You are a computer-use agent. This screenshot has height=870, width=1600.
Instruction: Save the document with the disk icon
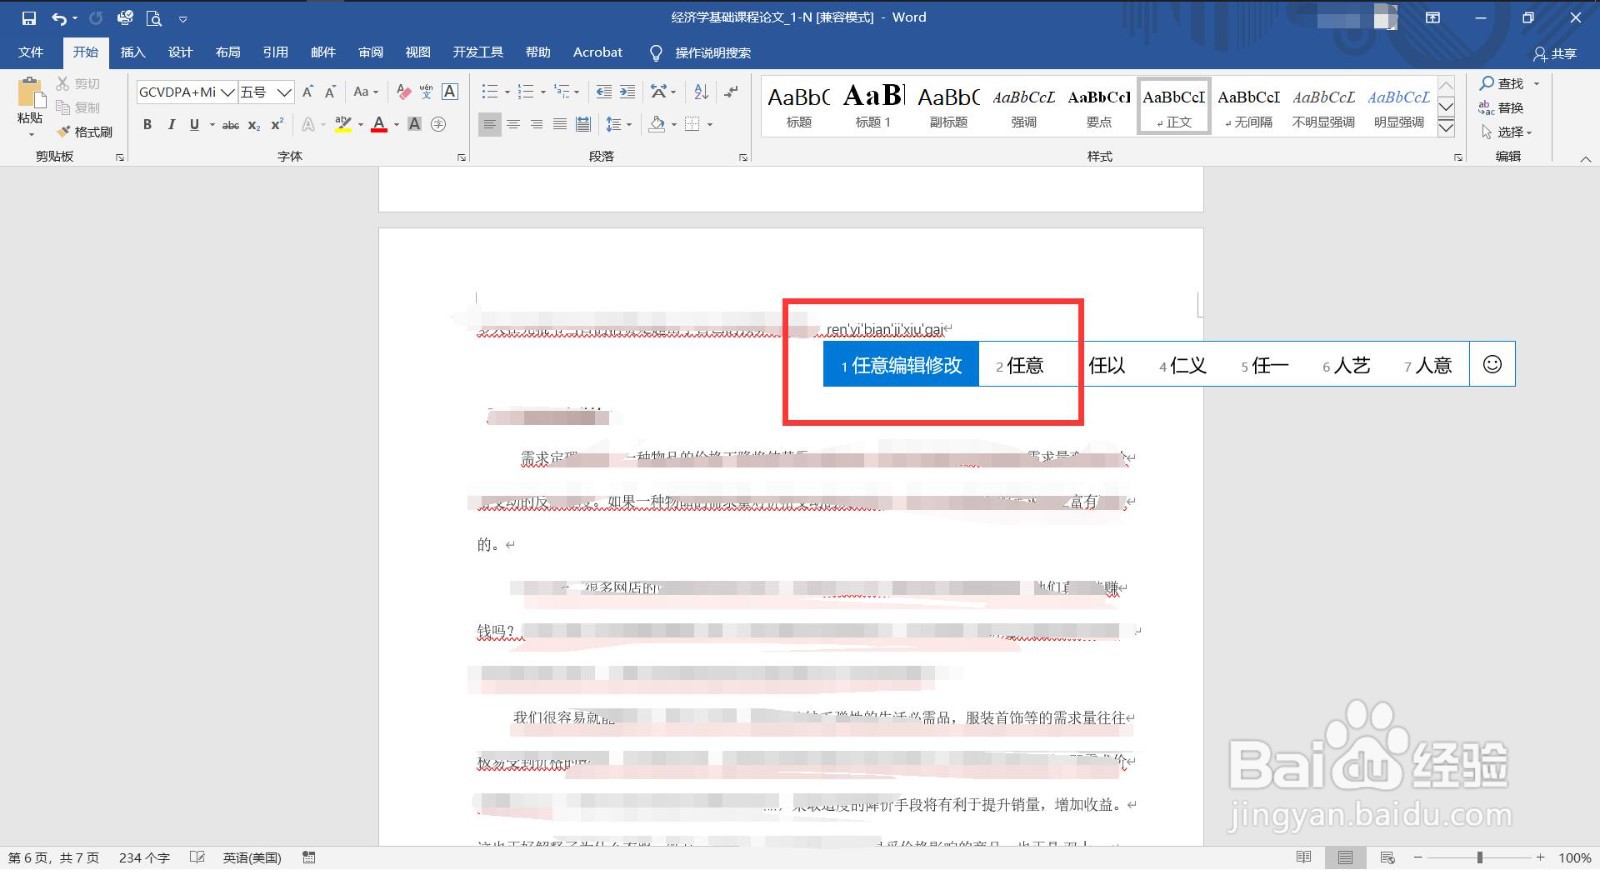point(28,18)
